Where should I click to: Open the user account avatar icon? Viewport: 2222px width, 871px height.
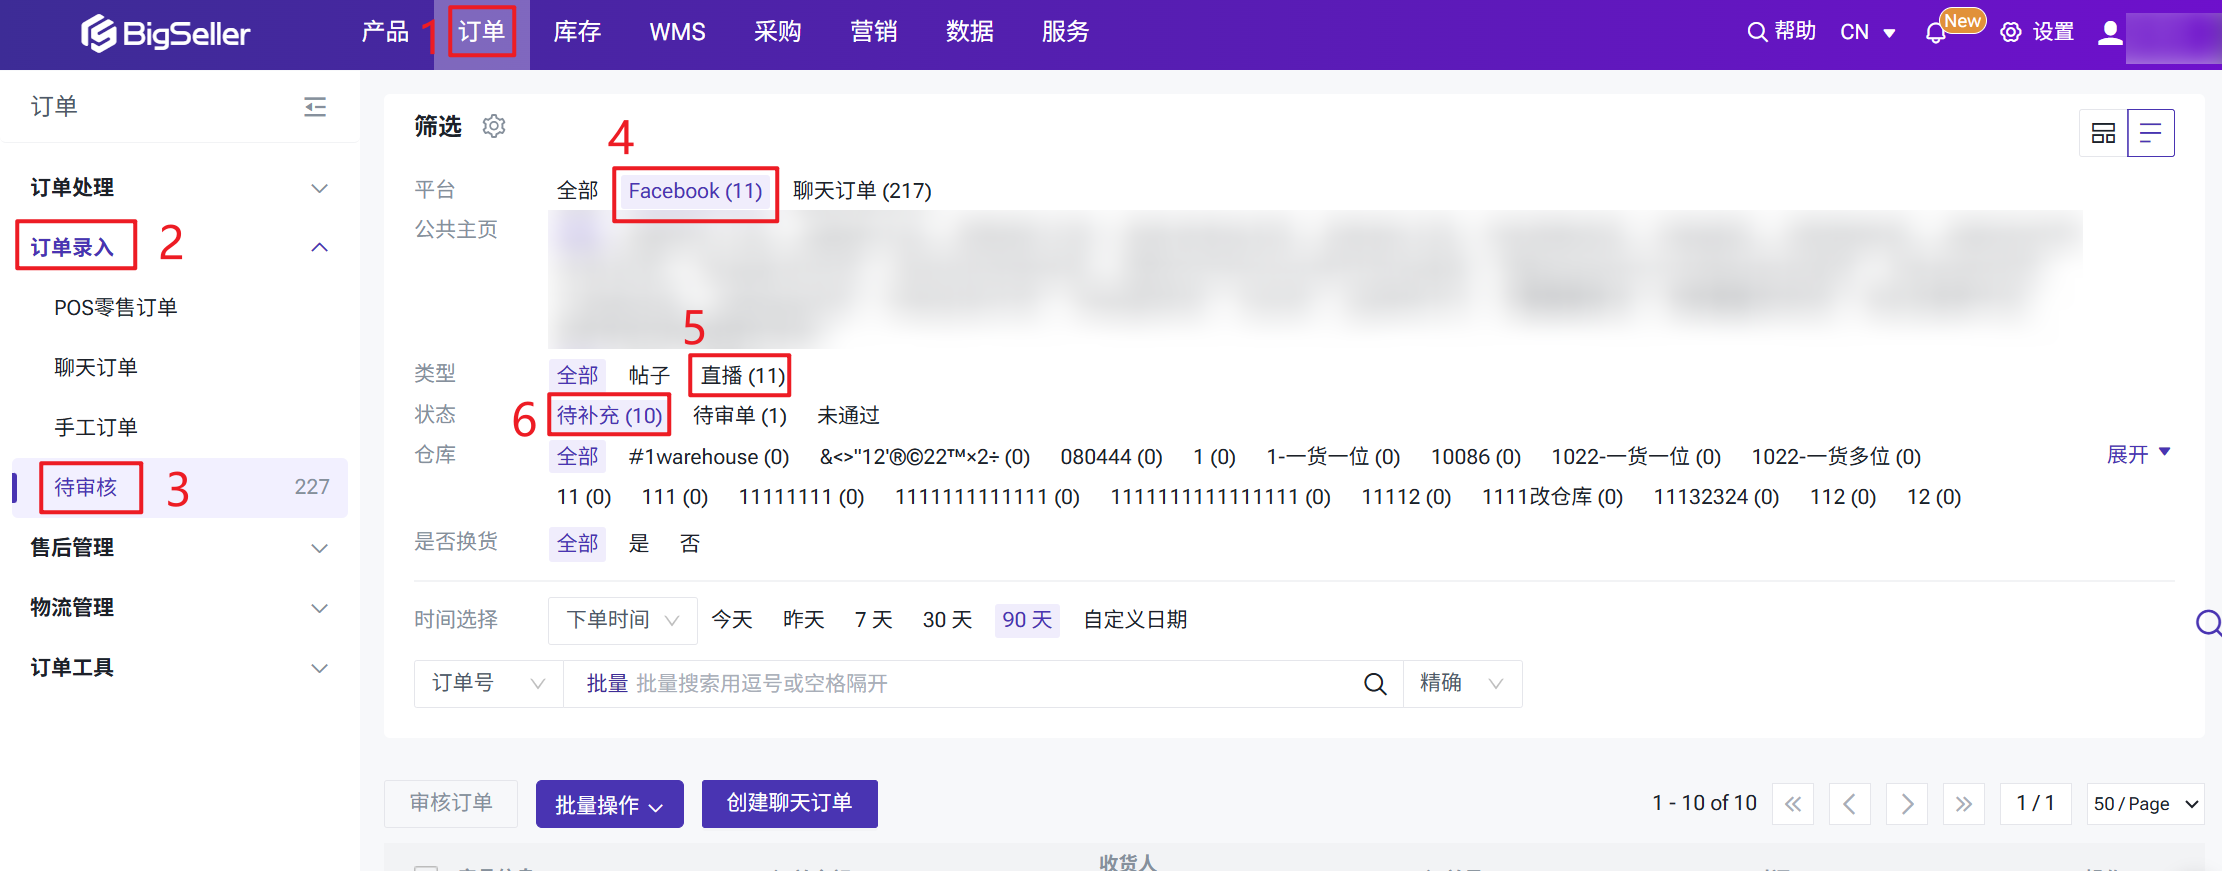(x=2110, y=33)
